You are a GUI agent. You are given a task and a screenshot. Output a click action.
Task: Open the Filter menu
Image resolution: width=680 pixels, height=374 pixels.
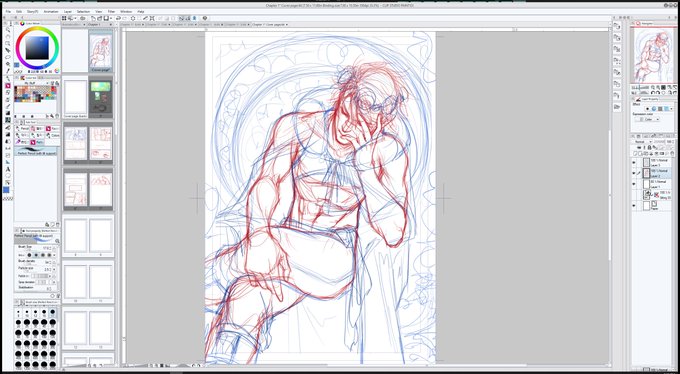[x=111, y=11]
